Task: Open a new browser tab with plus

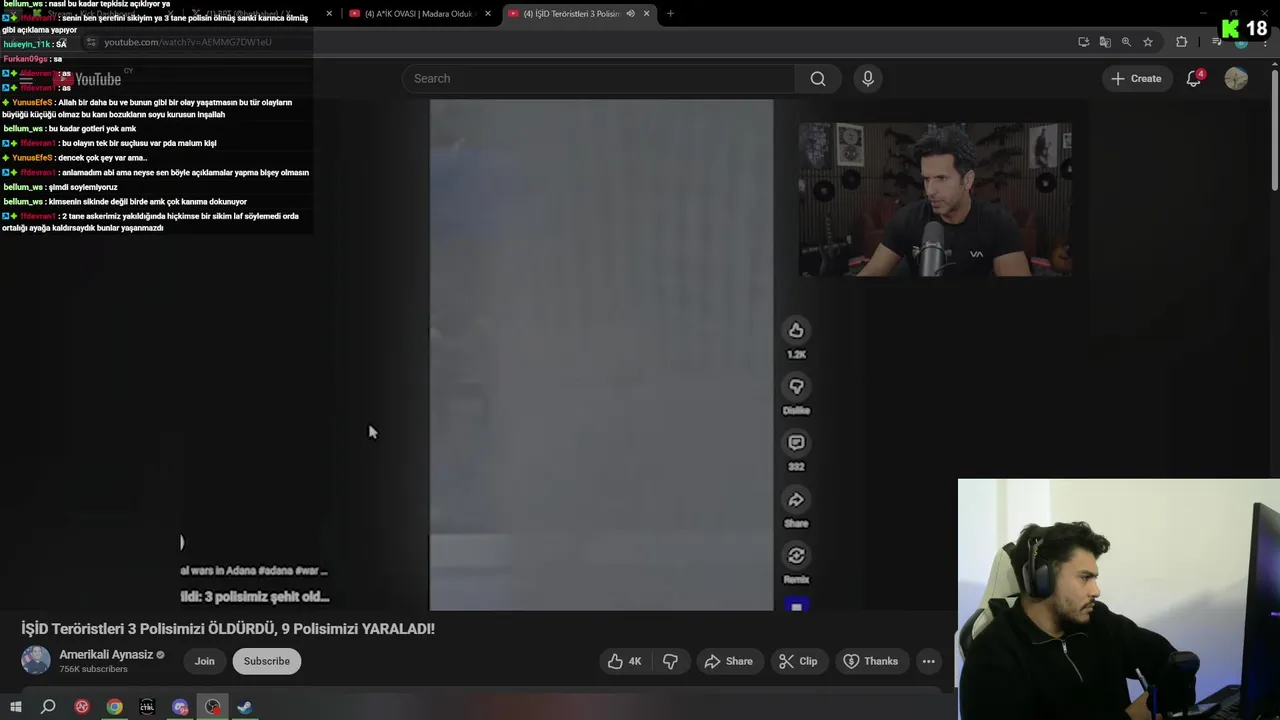Action: tap(670, 13)
